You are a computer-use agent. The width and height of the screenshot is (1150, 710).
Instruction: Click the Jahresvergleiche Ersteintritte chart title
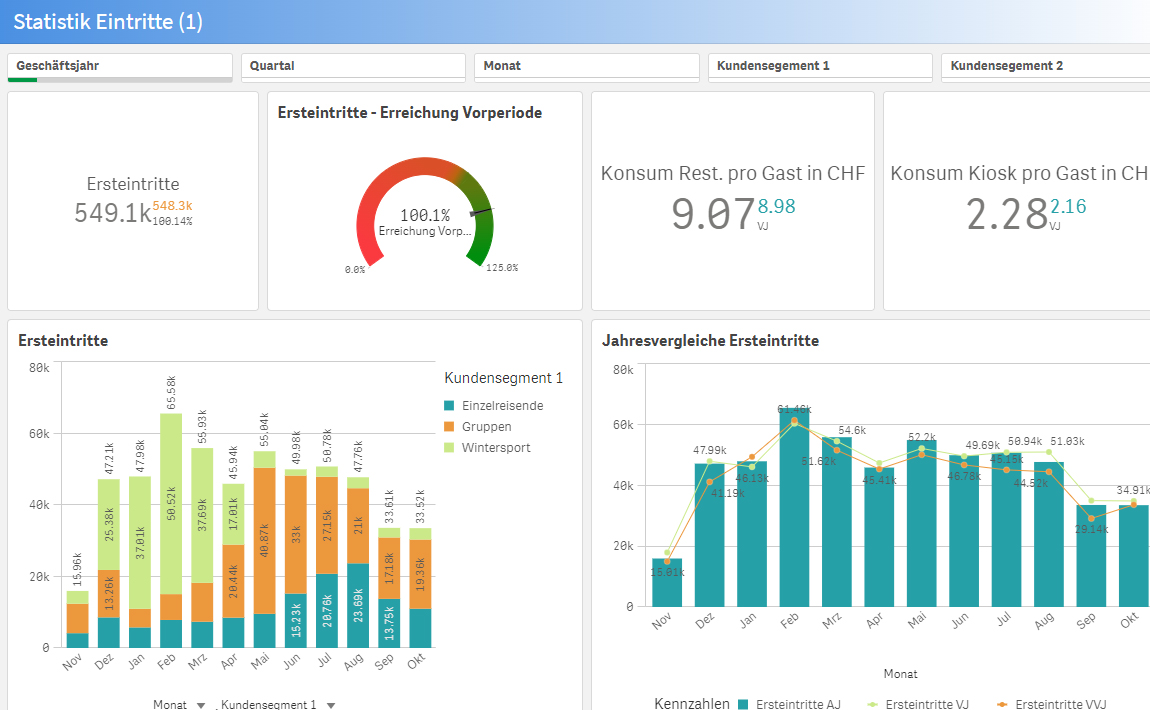point(710,340)
